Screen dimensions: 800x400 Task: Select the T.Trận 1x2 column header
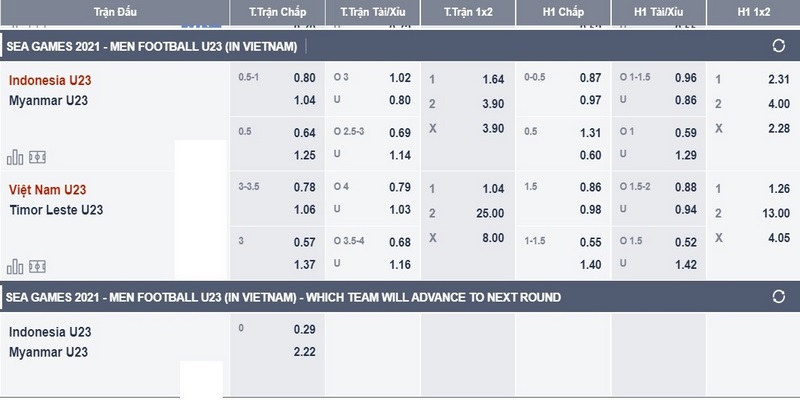(468, 12)
